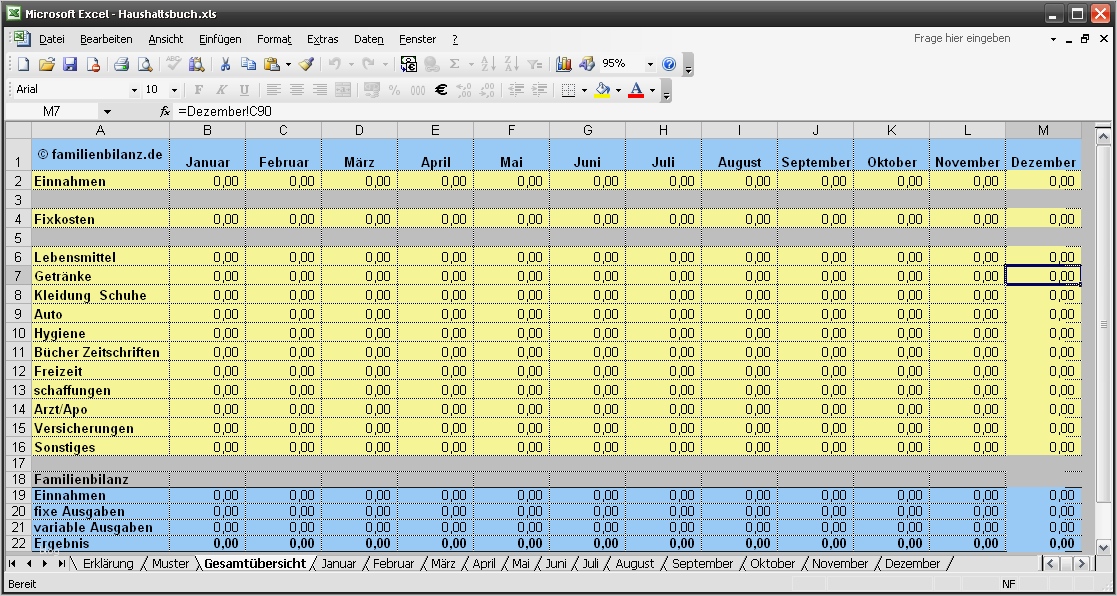Click the Euro currency format icon
1117x596 pixels.
tap(440, 90)
